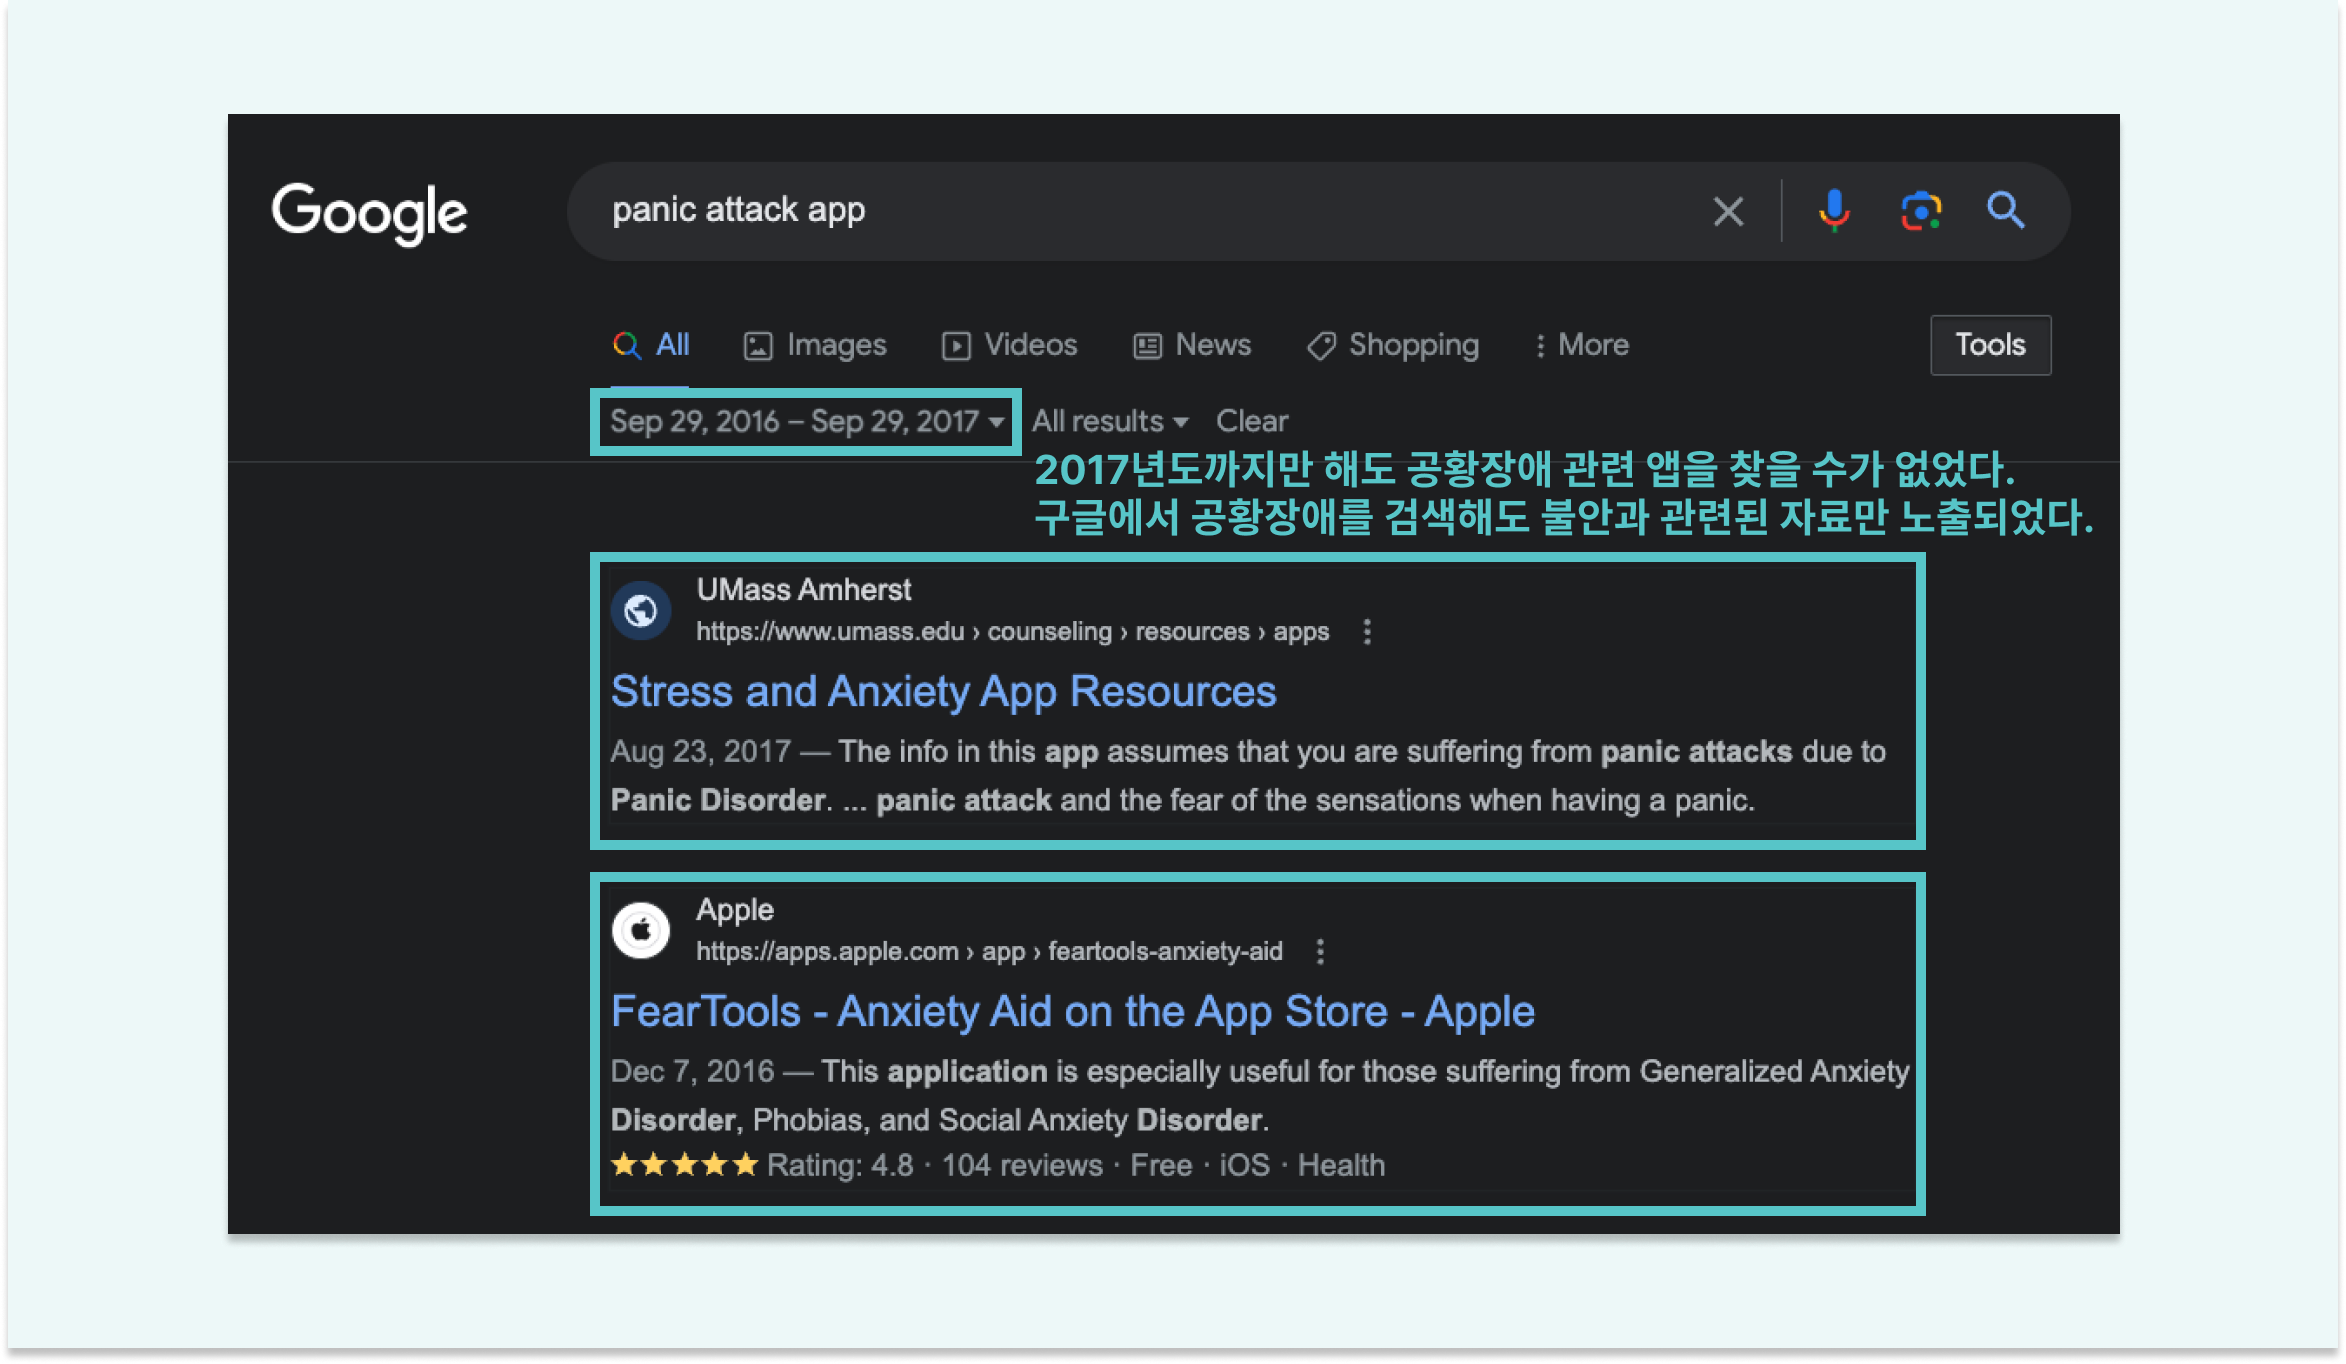Open options menu for the Apple result
The image size is (2346, 1364).
click(x=1320, y=952)
